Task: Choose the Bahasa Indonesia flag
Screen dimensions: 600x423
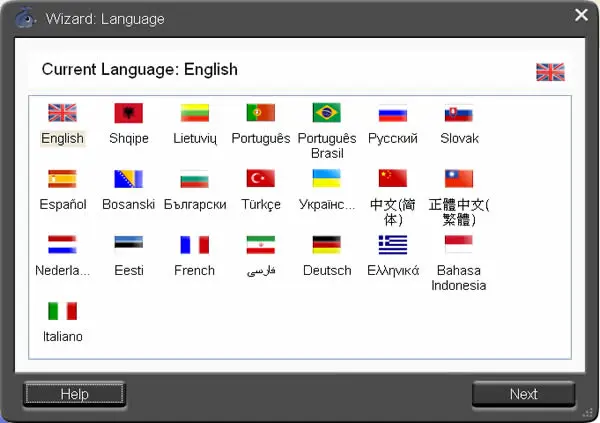Action: [458, 244]
